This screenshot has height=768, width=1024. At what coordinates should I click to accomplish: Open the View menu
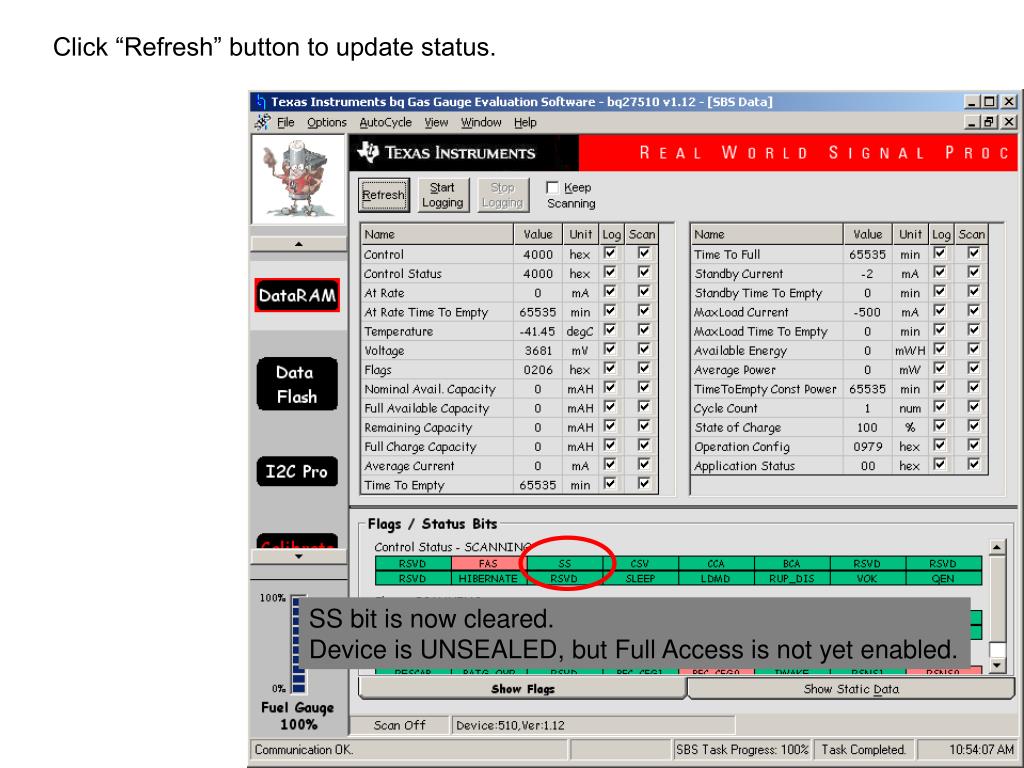[436, 122]
